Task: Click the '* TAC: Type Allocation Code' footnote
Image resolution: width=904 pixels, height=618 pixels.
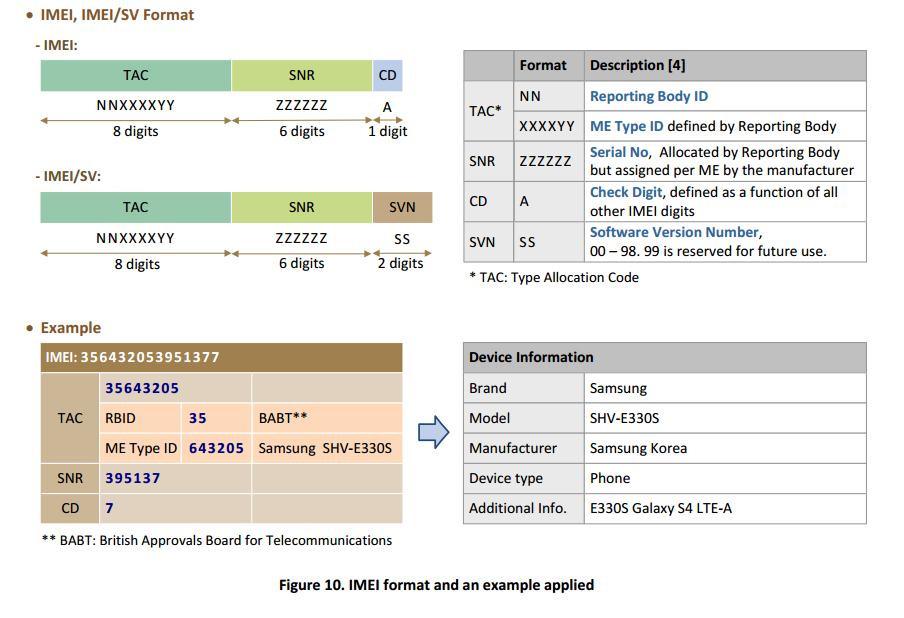Action: 554,278
